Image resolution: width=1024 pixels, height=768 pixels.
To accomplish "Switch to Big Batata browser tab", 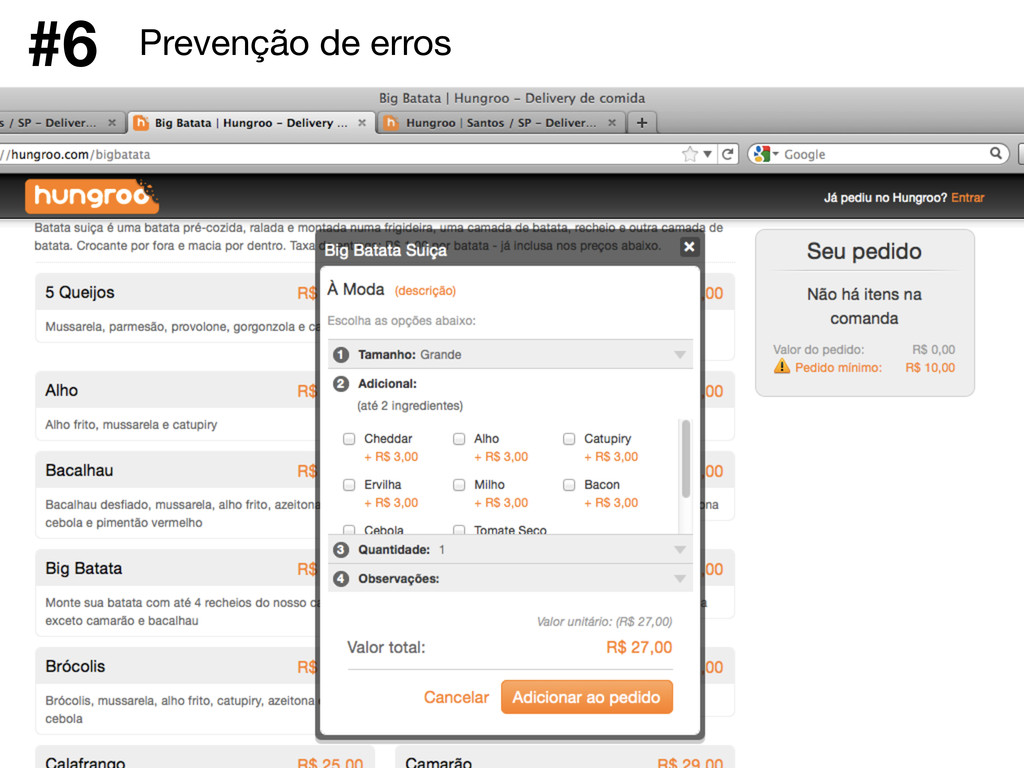I will tap(251, 123).
